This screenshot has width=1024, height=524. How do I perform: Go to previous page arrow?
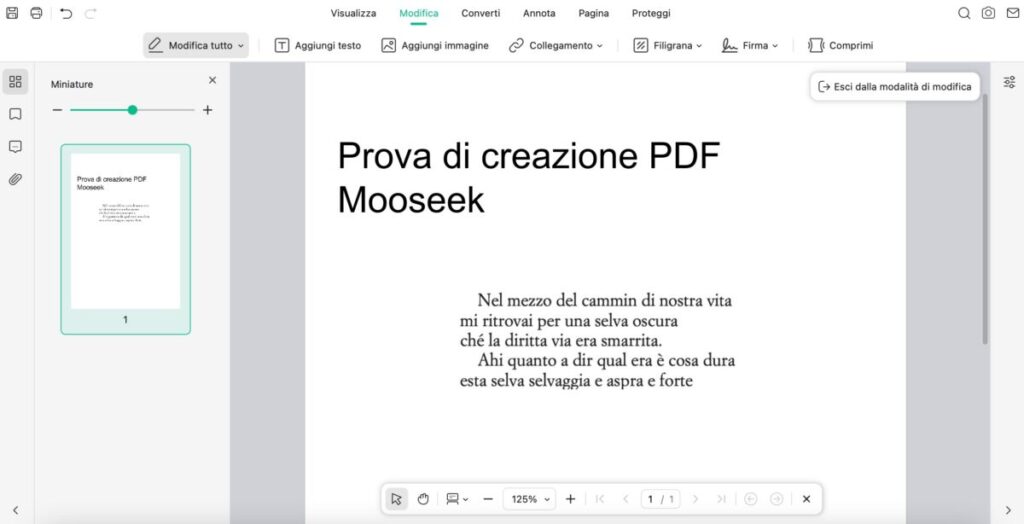tap(626, 499)
